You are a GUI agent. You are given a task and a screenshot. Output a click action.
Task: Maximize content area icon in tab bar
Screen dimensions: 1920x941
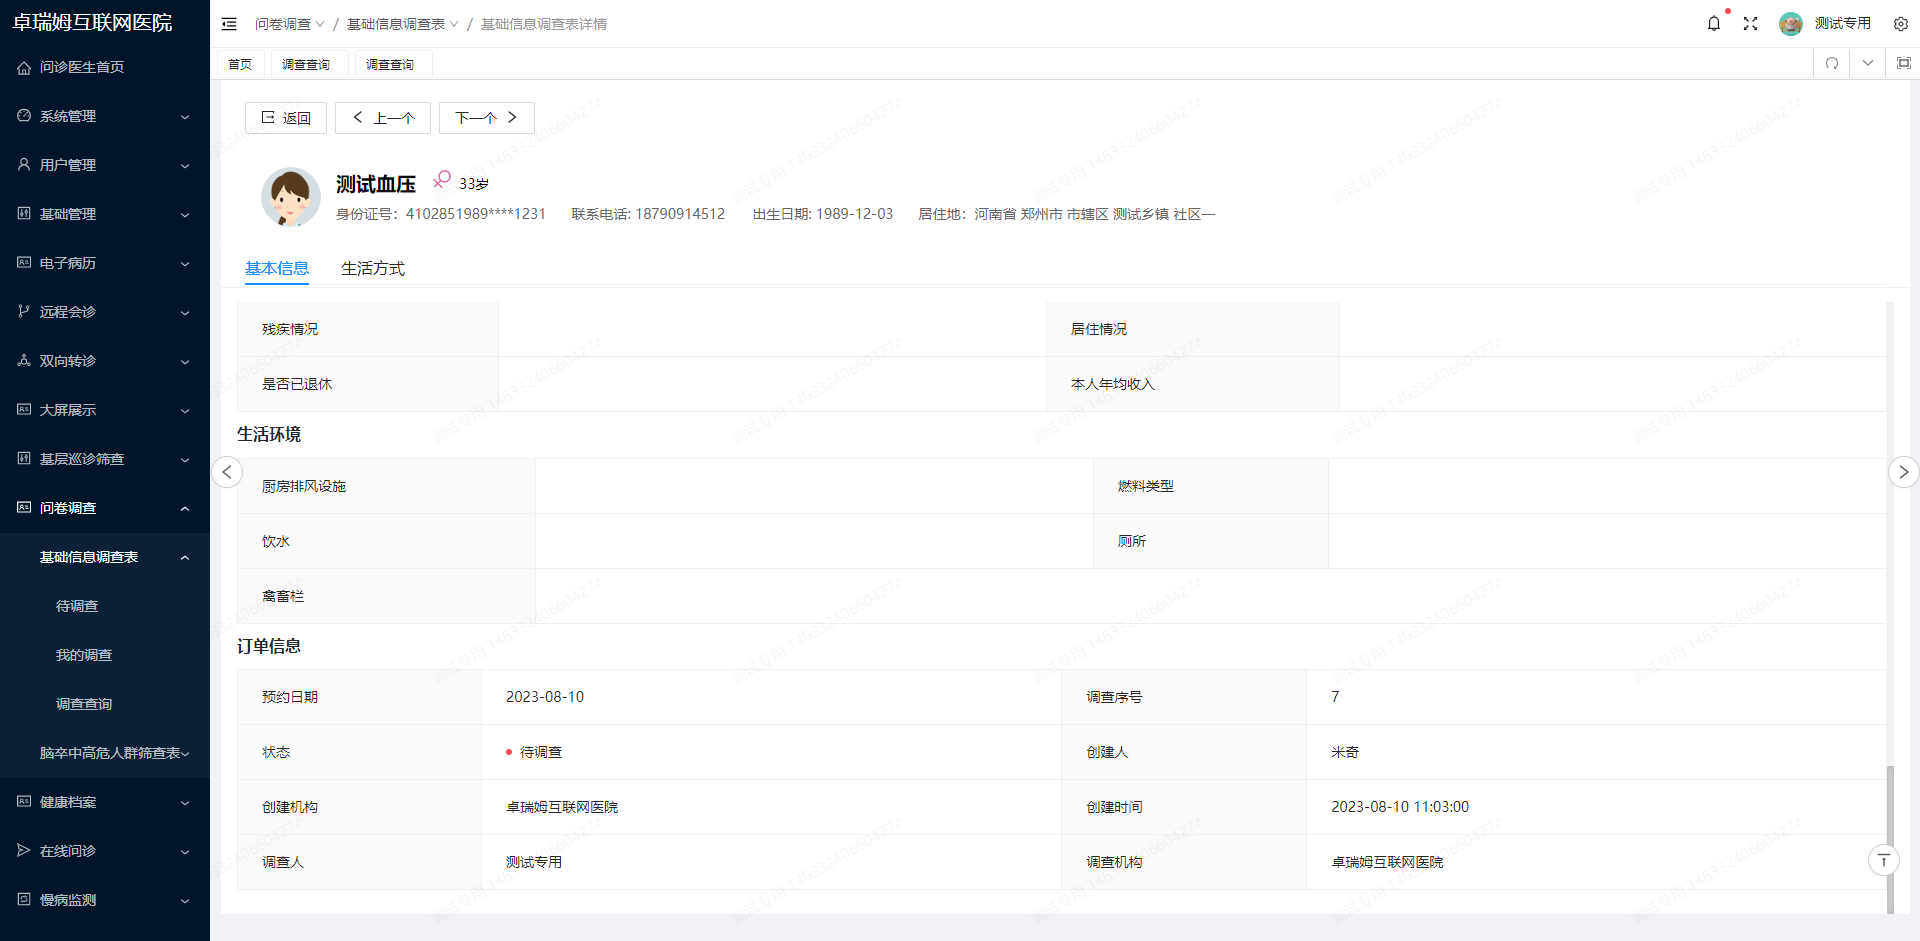[1904, 63]
